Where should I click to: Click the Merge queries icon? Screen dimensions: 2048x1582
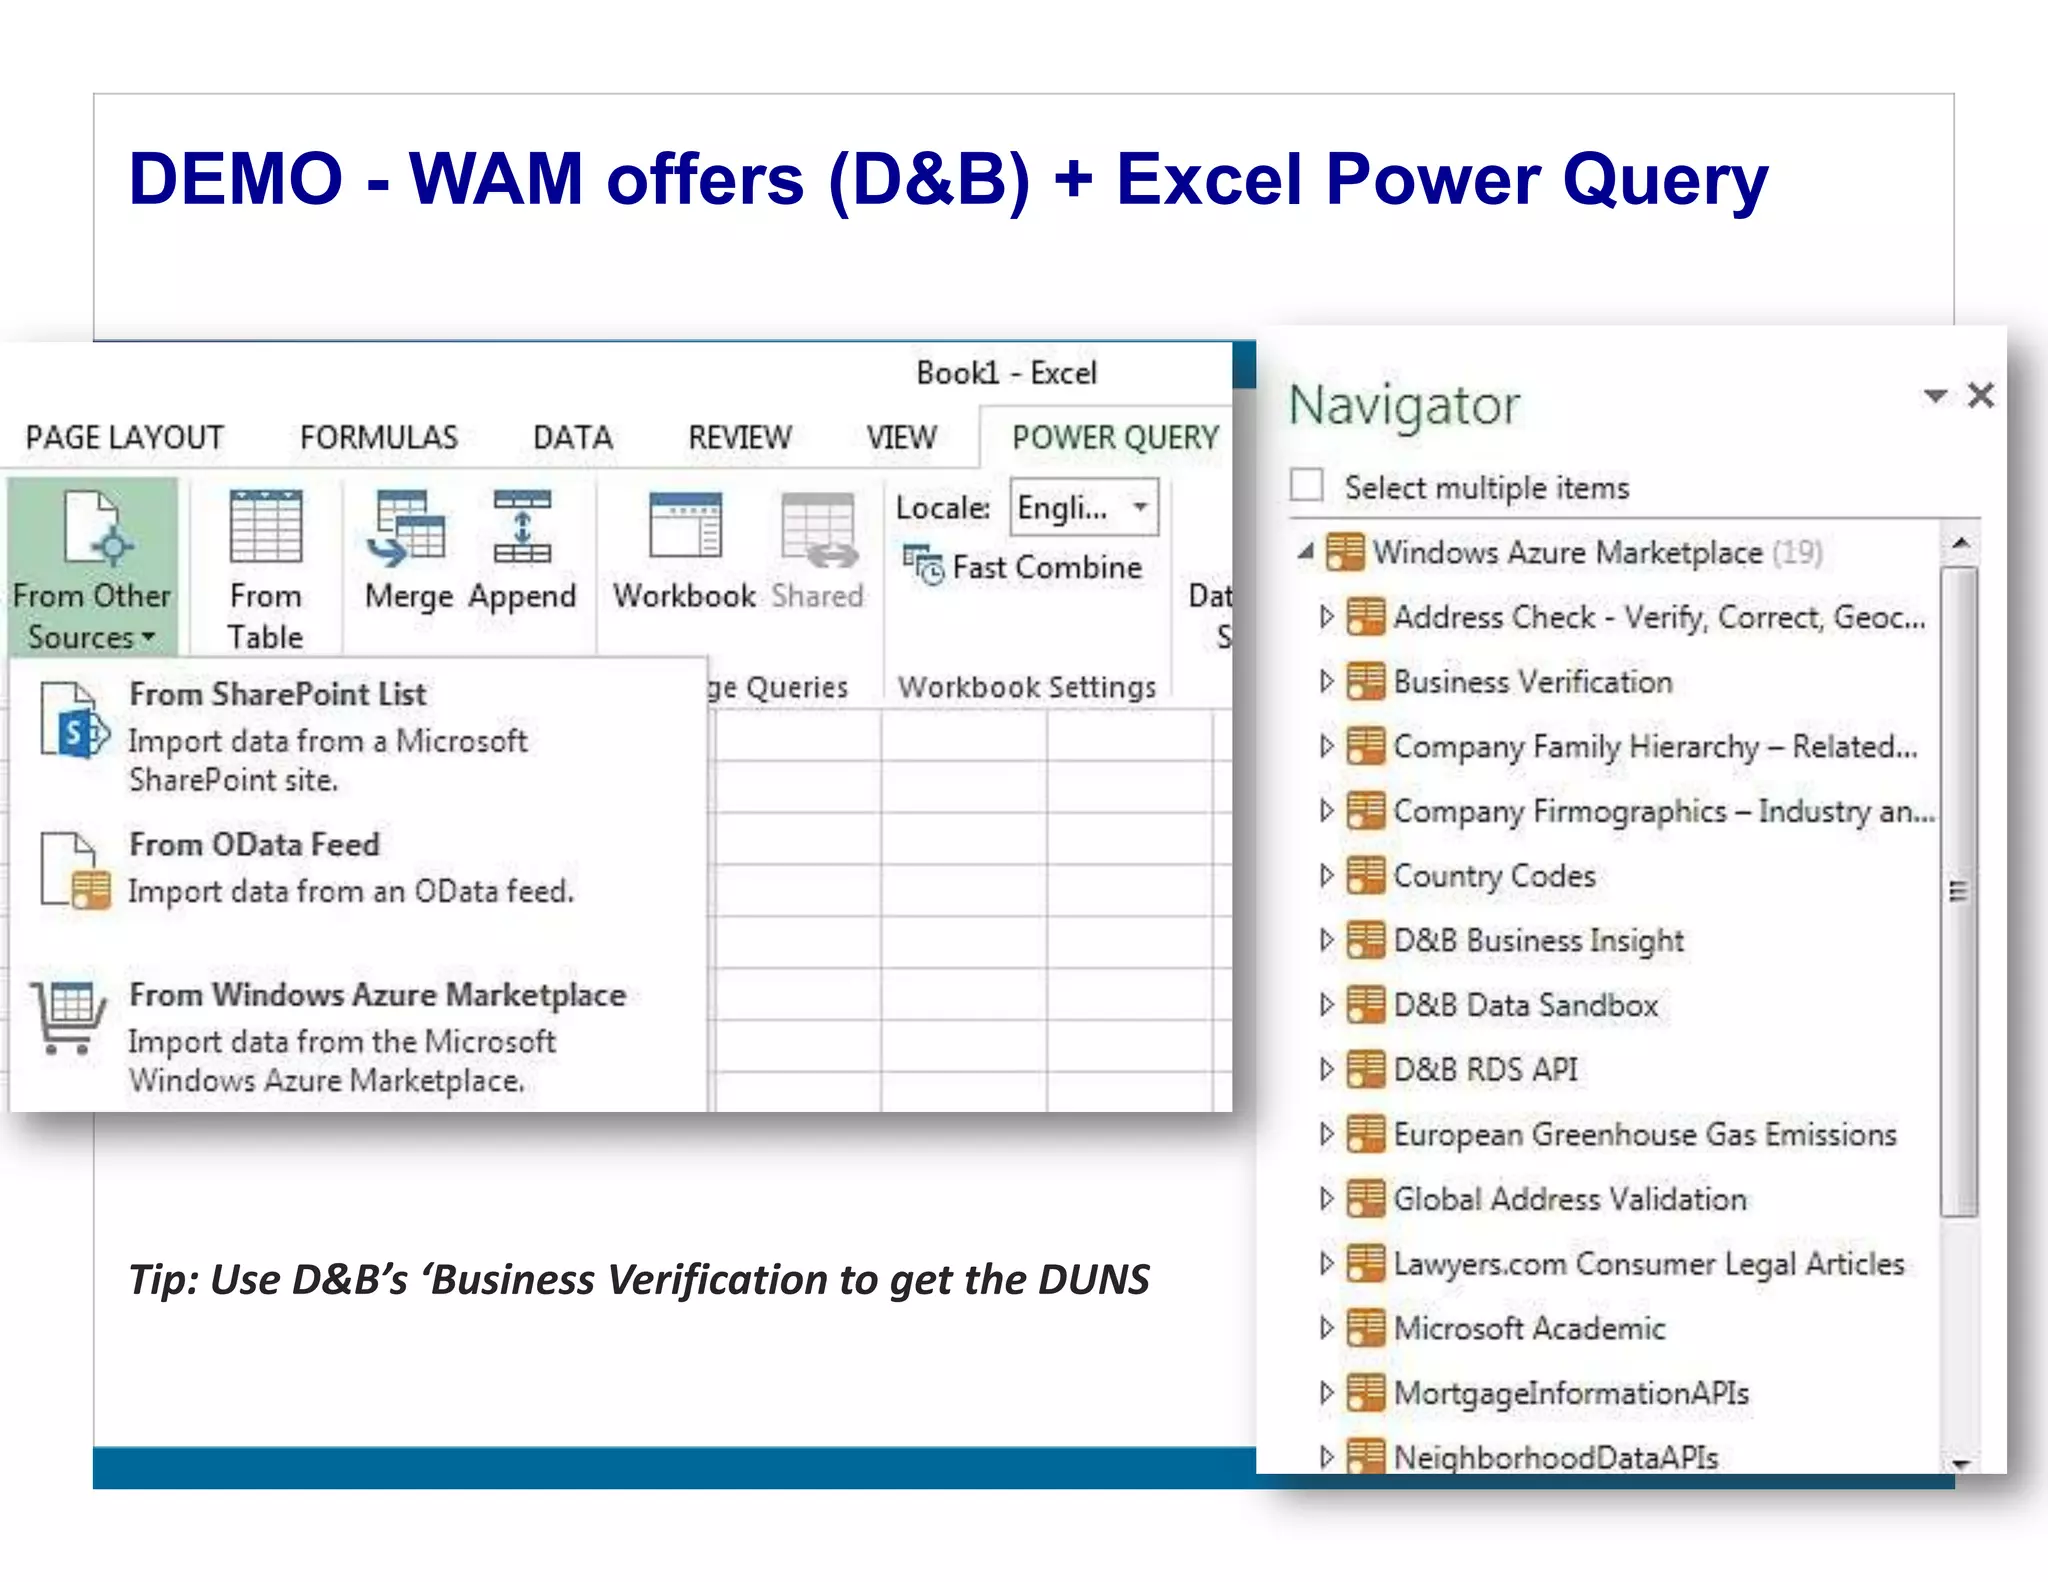pyautogui.click(x=406, y=527)
